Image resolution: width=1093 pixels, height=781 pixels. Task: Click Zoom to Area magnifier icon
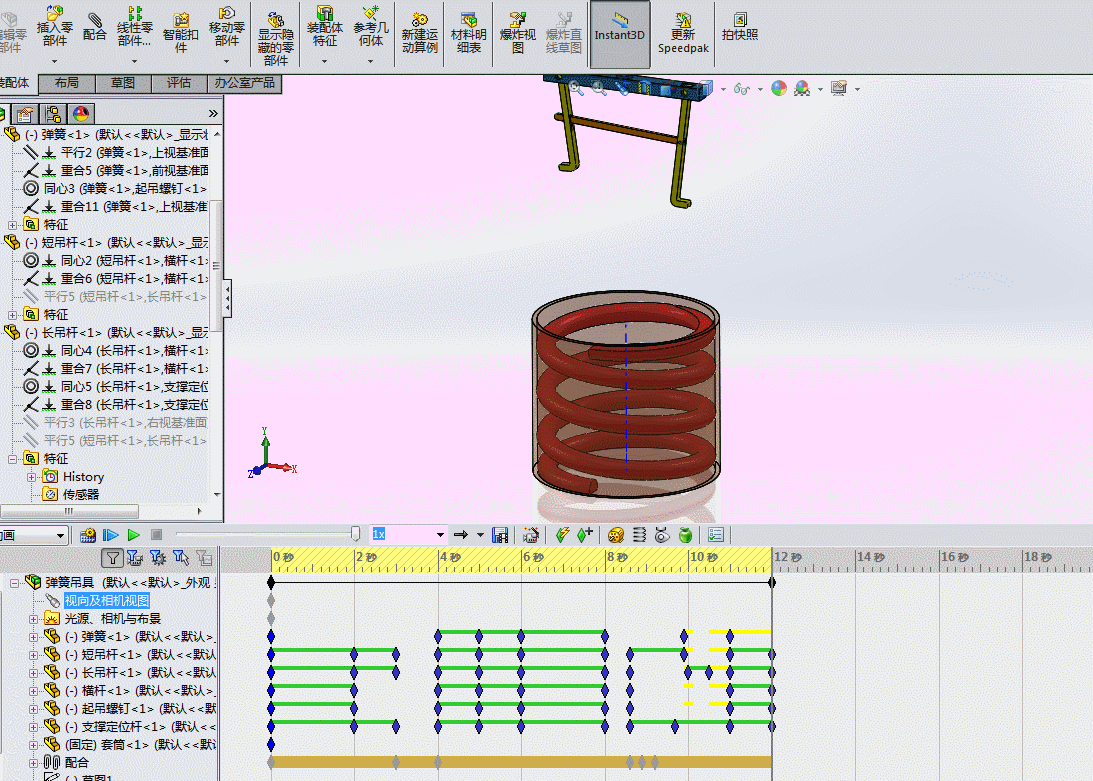coord(599,88)
